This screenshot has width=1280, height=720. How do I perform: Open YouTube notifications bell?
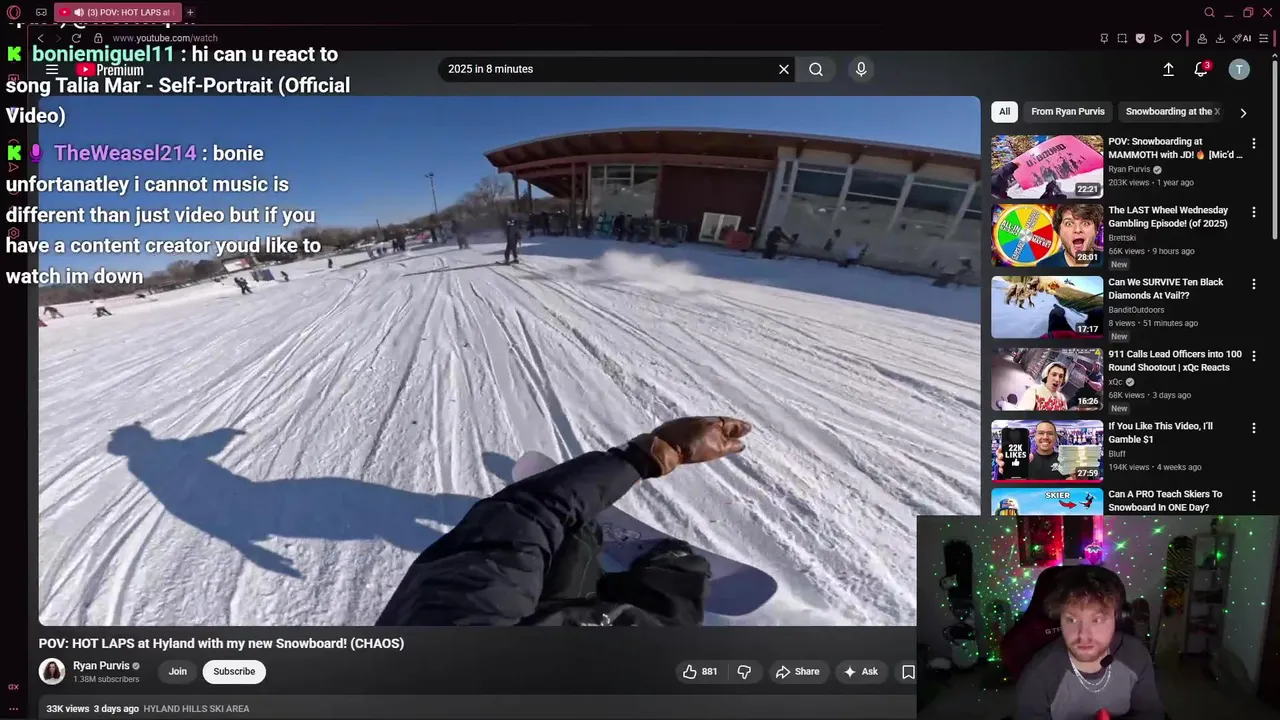pos(1201,69)
